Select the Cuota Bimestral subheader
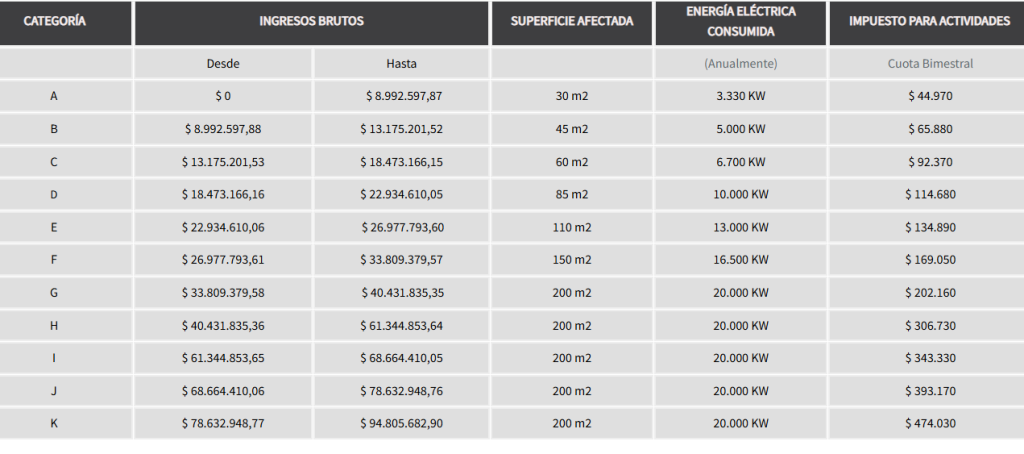 (930, 64)
